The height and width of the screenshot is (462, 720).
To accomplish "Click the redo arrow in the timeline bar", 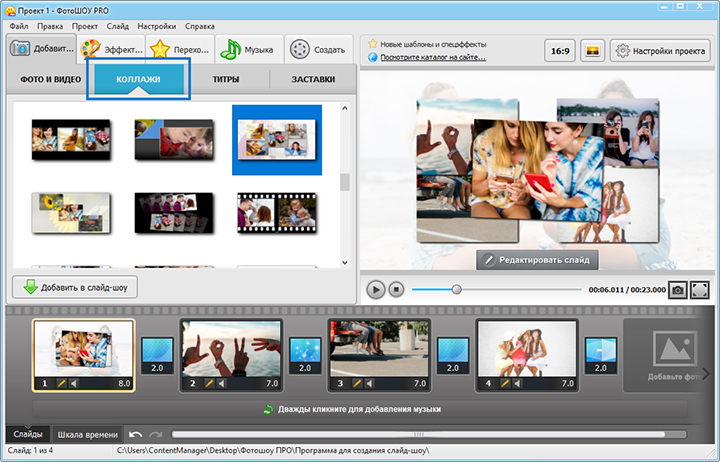I will pos(156,434).
